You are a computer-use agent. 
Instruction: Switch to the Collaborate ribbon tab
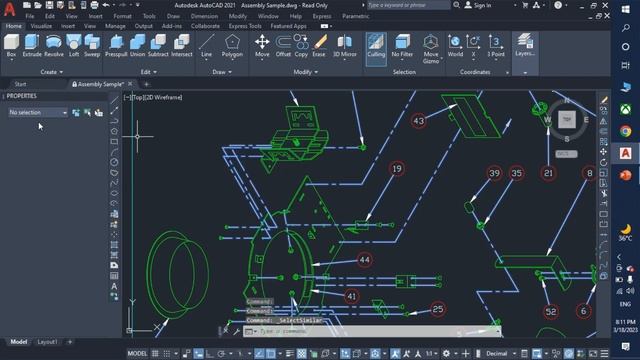click(x=205, y=26)
